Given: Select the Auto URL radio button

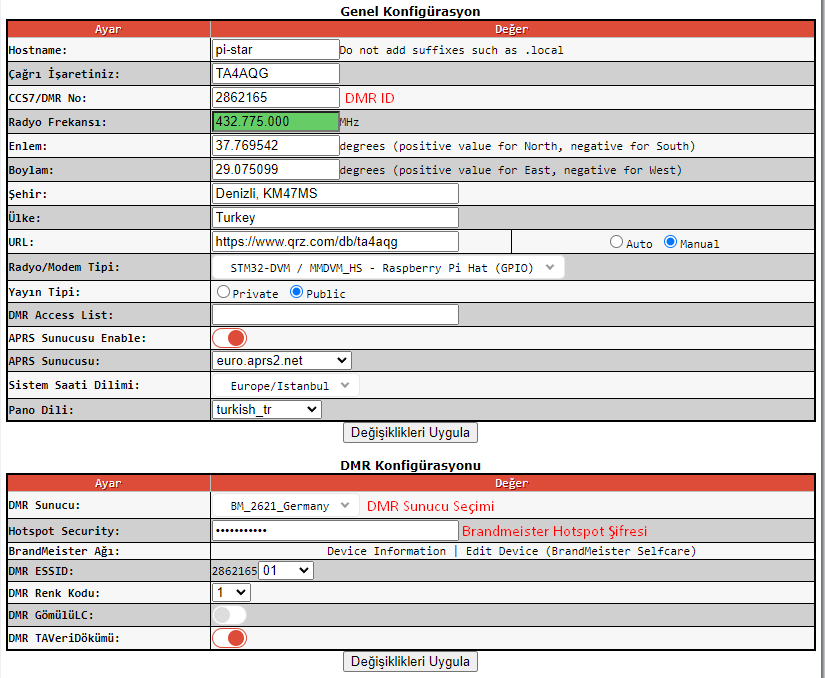Looking at the screenshot, I should (x=617, y=242).
